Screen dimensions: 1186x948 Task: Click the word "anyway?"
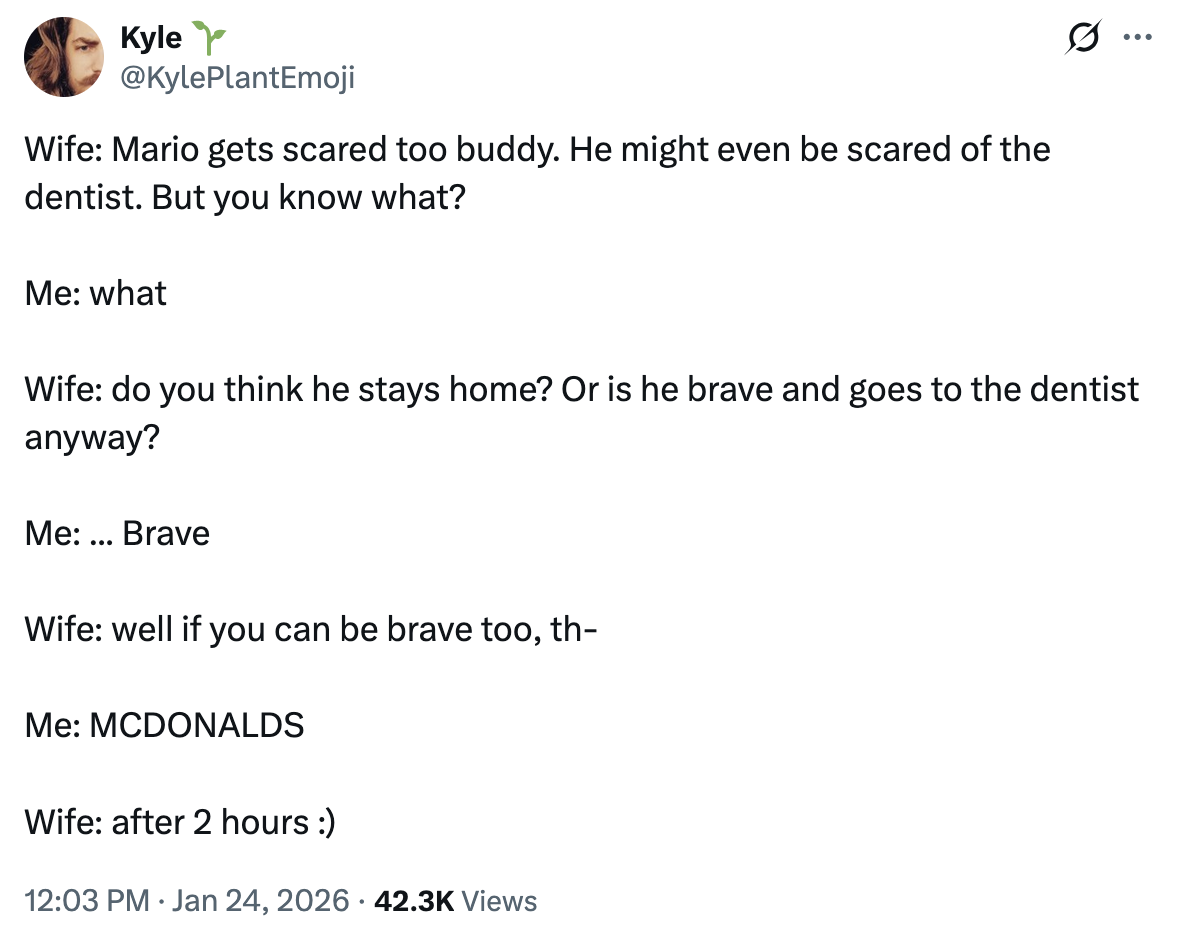92,436
